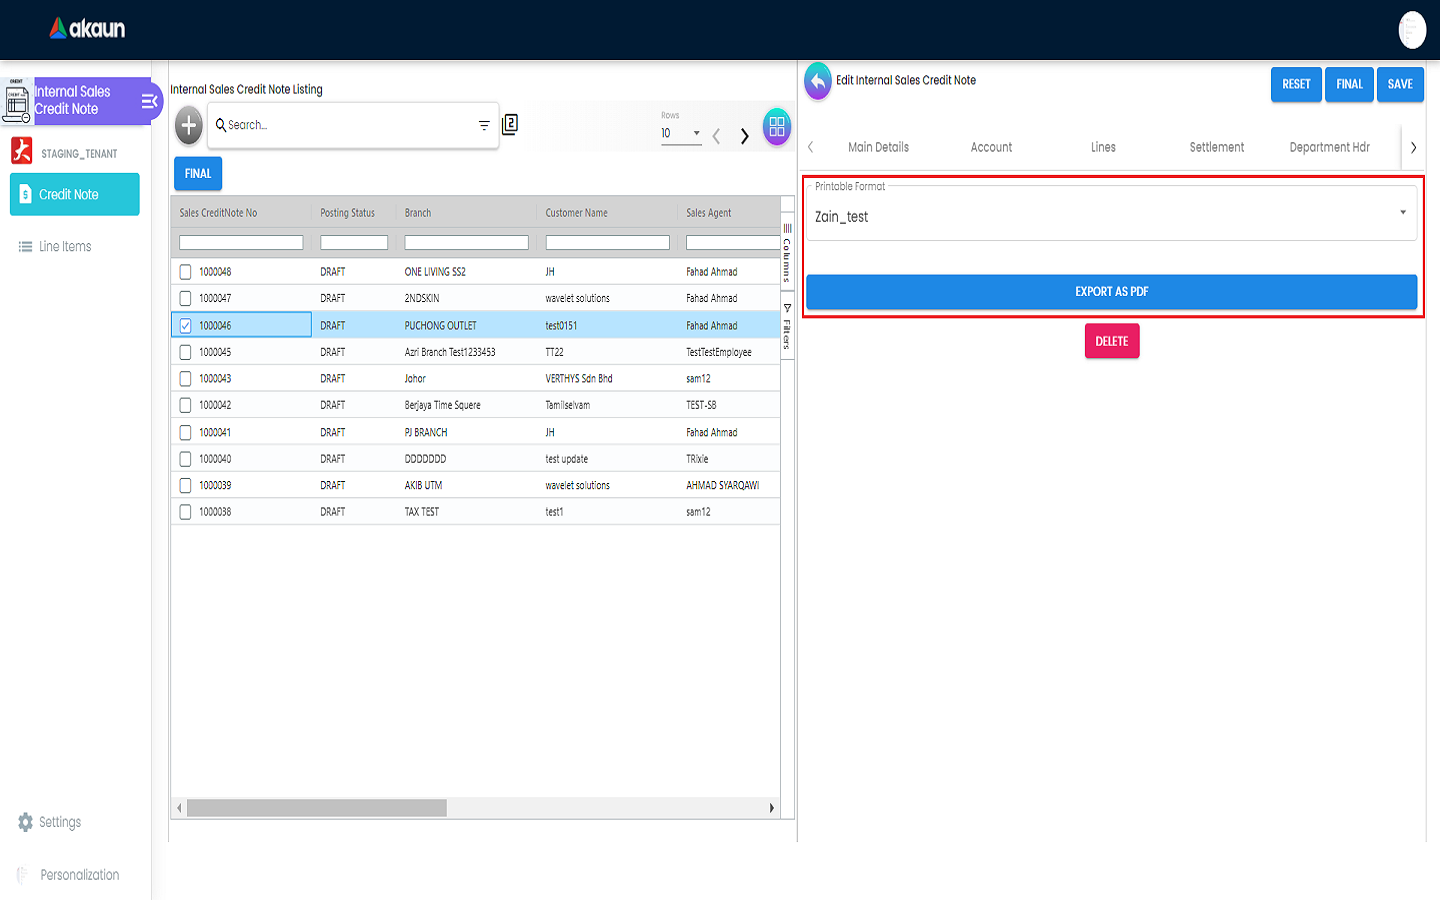This screenshot has width=1440, height=900.
Task: Click the numbered document icon beside search
Action: click(510, 124)
